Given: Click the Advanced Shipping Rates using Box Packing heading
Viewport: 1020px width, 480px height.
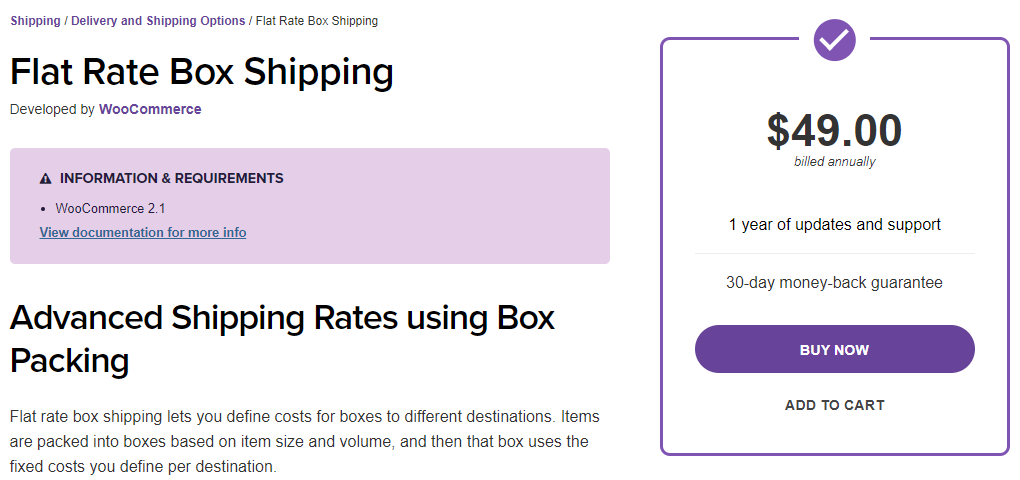Looking at the screenshot, I should [282, 339].
